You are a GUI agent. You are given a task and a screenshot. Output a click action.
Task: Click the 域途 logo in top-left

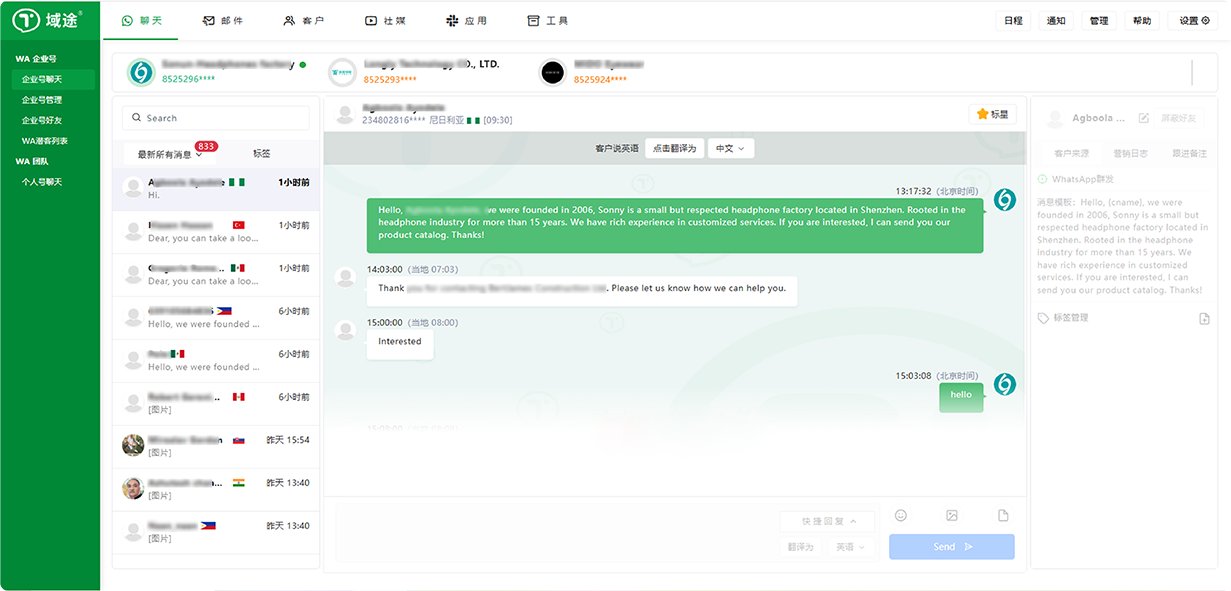pos(49,20)
